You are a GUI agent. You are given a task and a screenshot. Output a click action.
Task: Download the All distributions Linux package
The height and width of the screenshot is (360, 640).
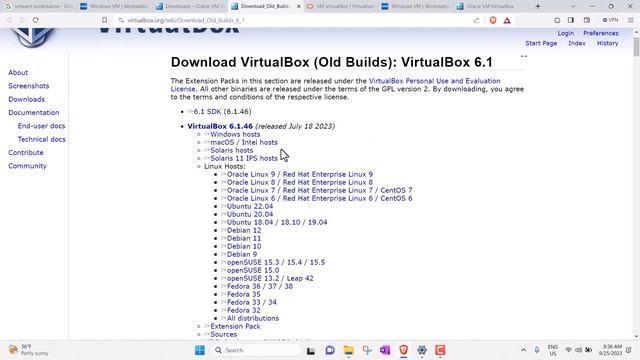pyautogui.click(x=253, y=318)
